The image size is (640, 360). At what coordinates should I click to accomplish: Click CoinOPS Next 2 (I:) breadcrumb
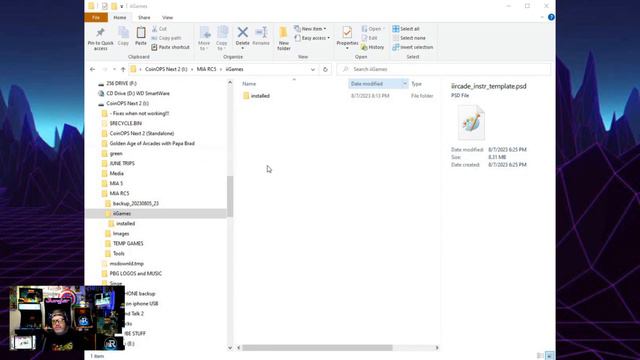tap(166, 69)
